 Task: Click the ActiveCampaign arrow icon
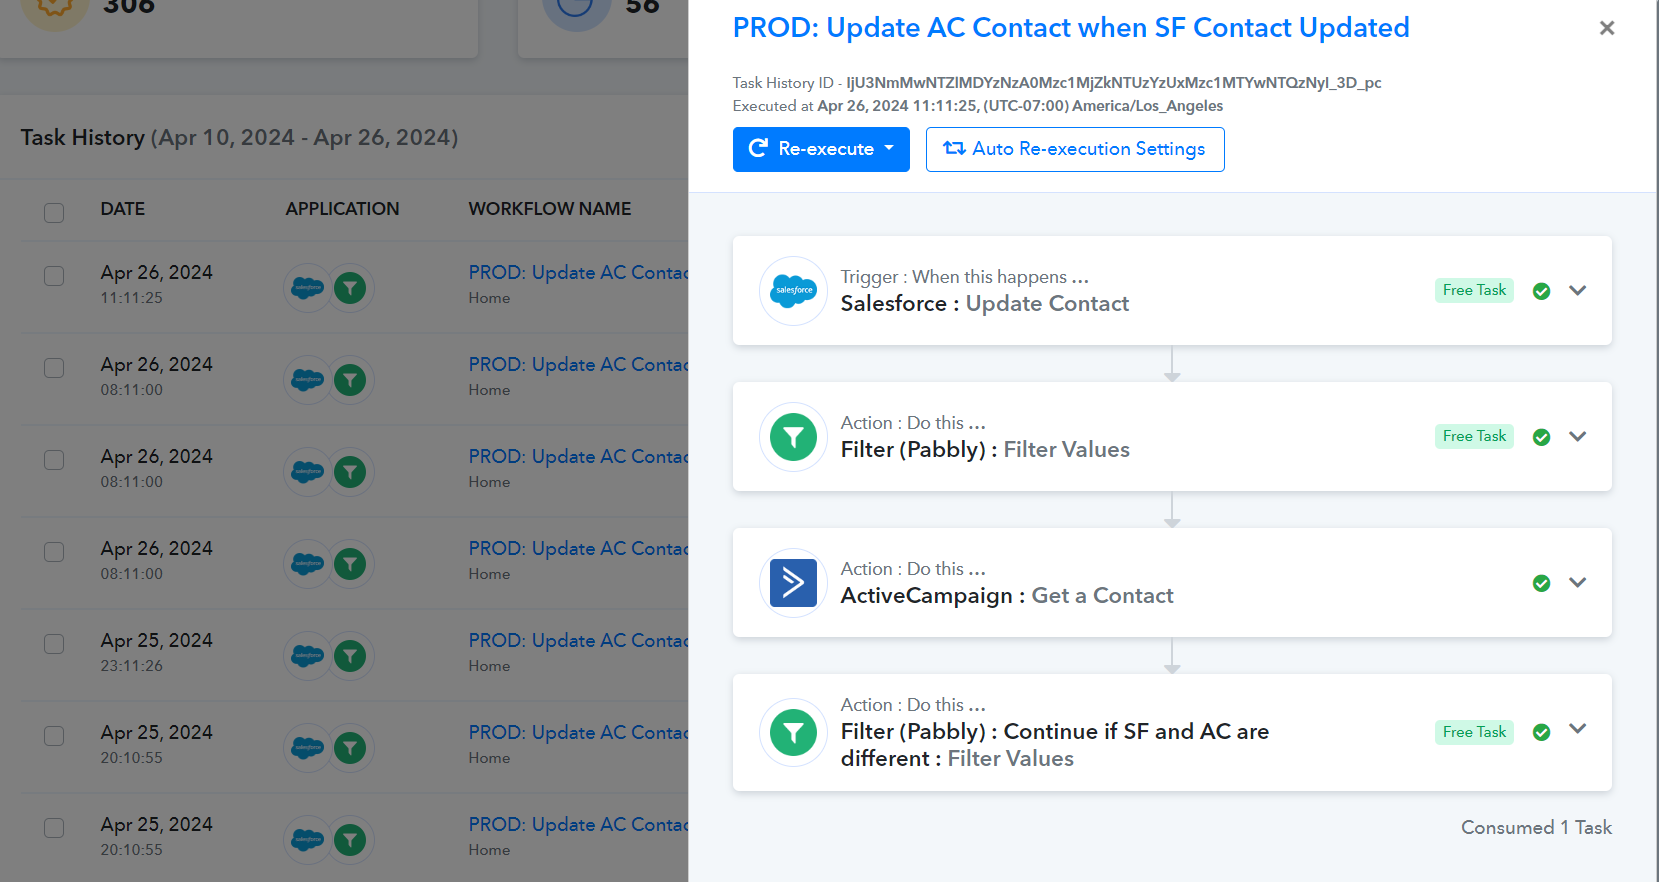coord(794,583)
